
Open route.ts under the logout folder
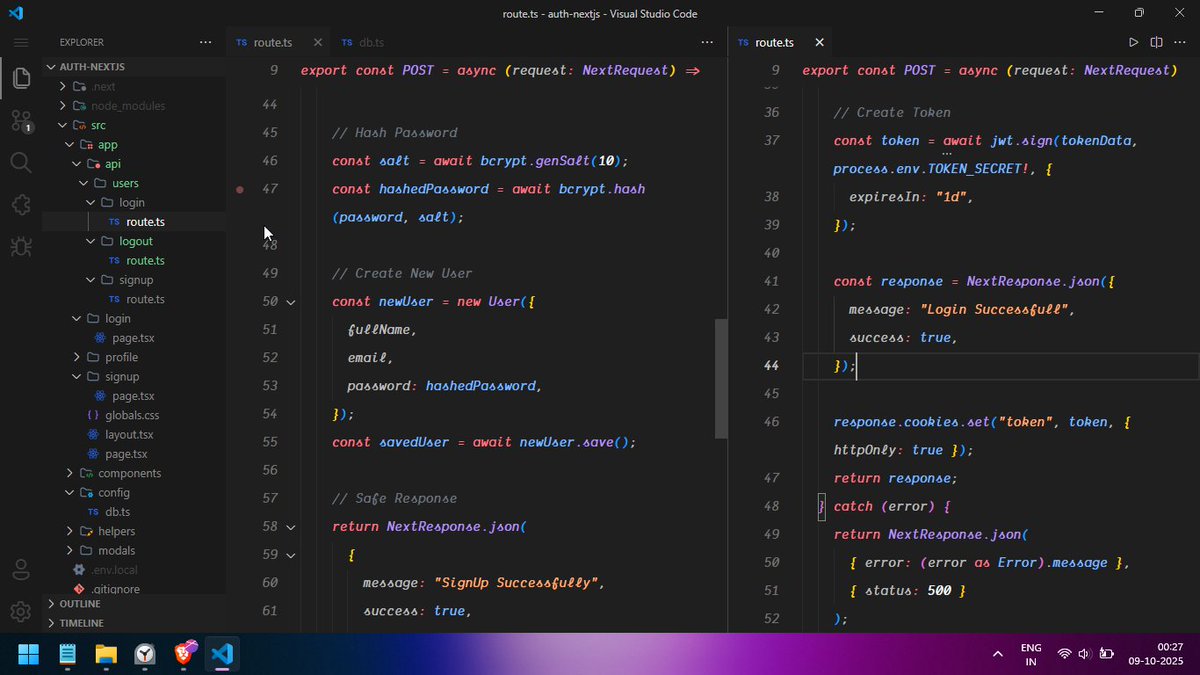click(145, 260)
